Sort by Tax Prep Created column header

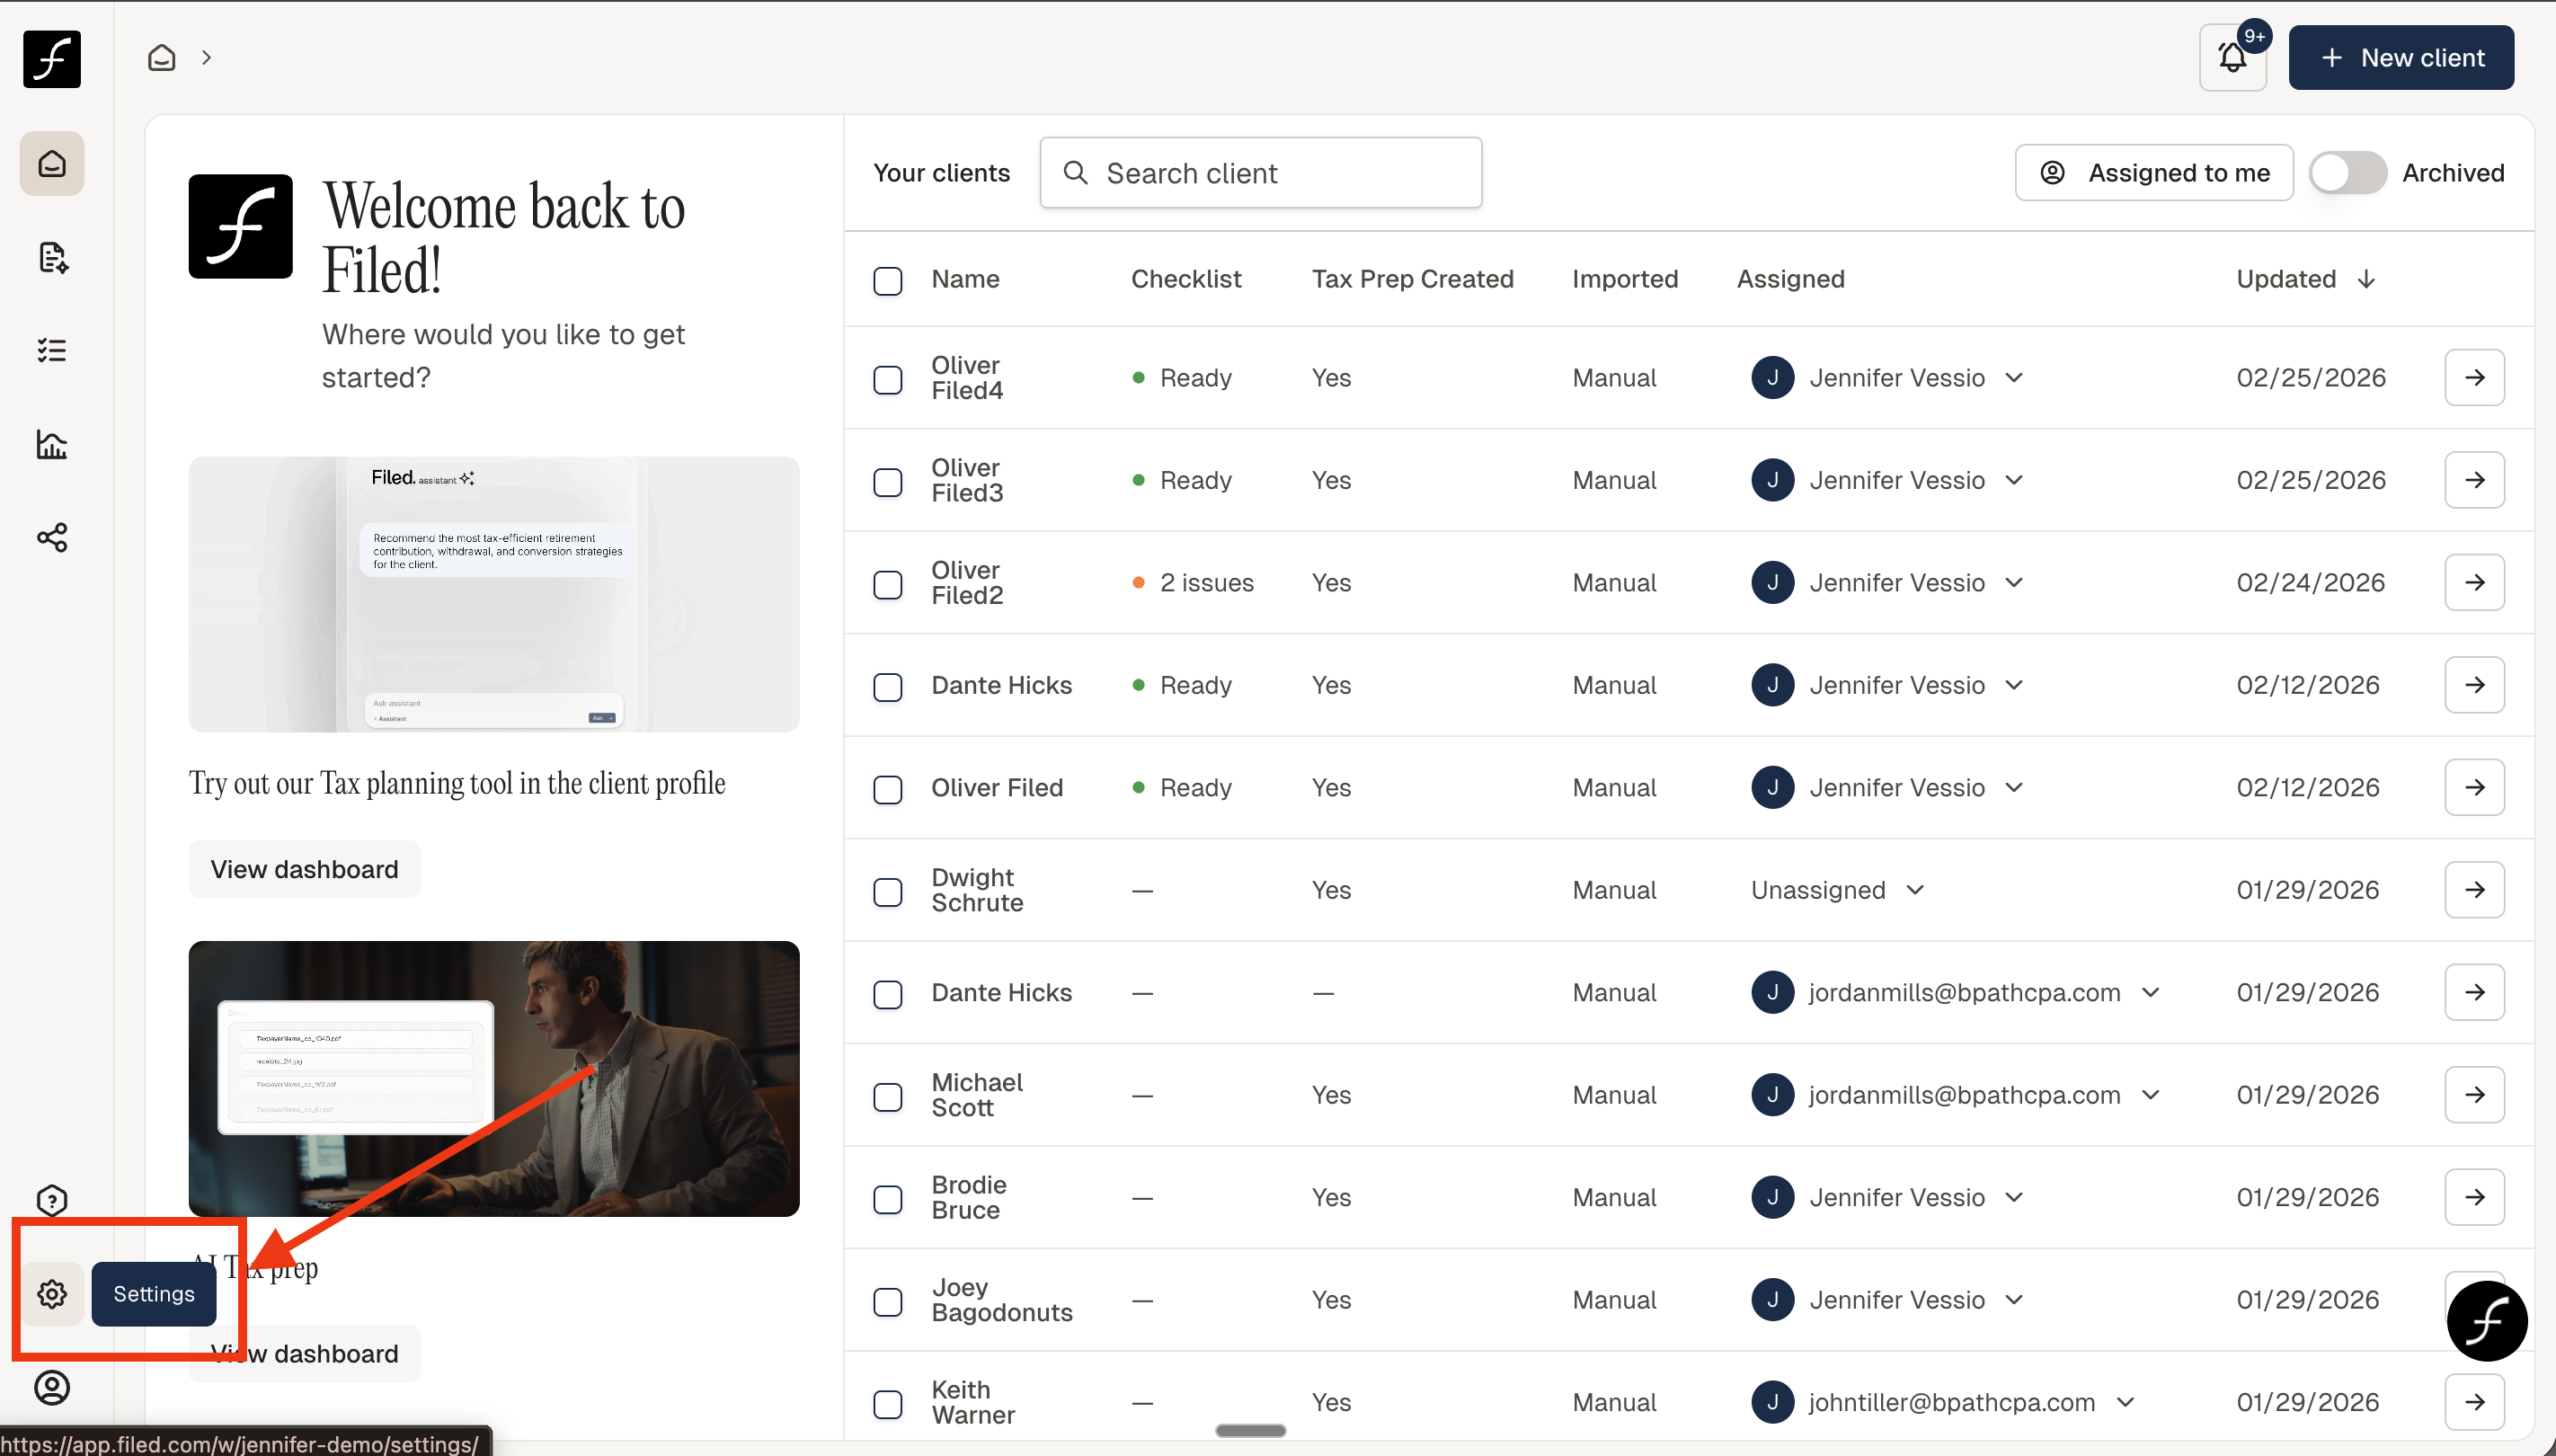1412,279
